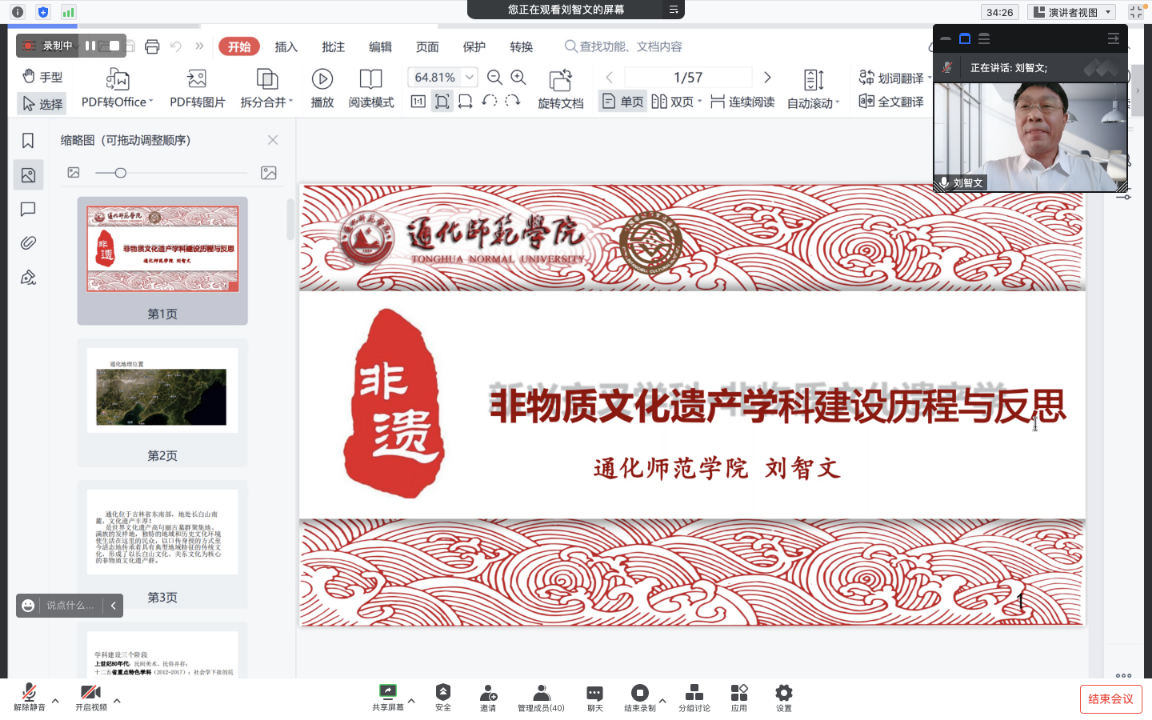Image resolution: width=1152 pixels, height=720 pixels.
Task: Expand 自动滚动 auto scroll dropdown
Action: tap(837, 102)
